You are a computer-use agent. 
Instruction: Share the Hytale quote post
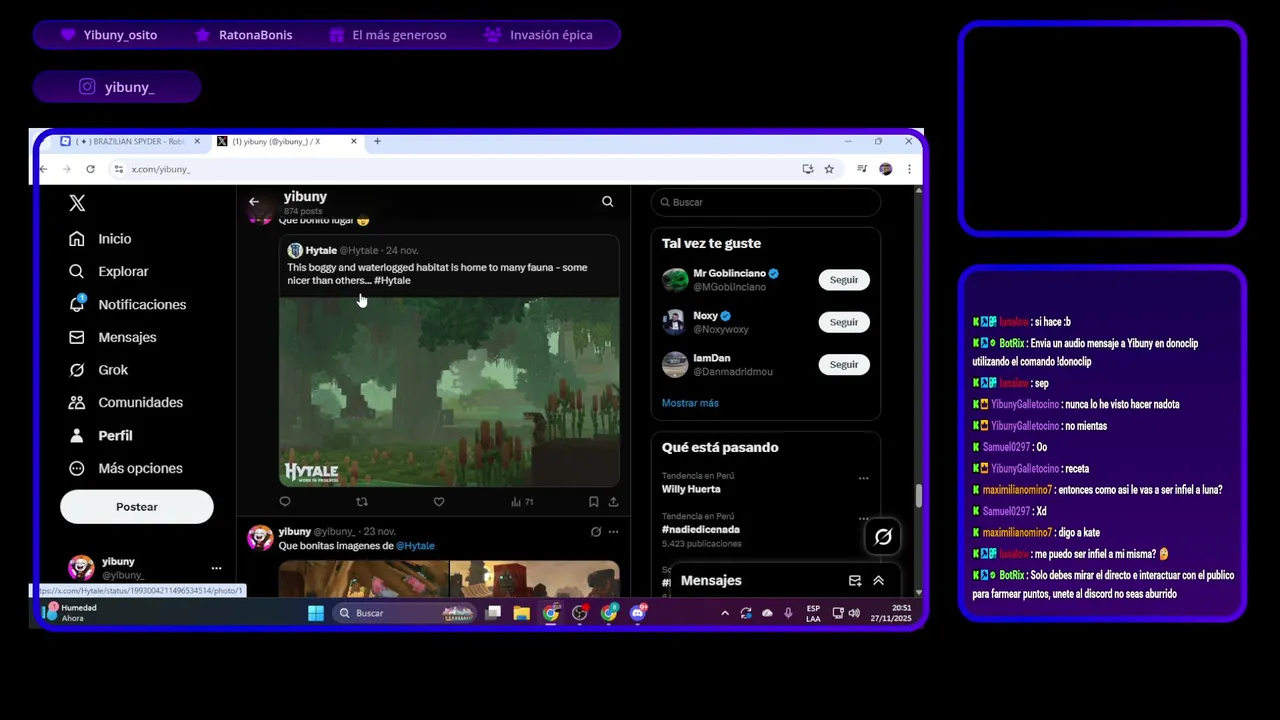tap(613, 502)
